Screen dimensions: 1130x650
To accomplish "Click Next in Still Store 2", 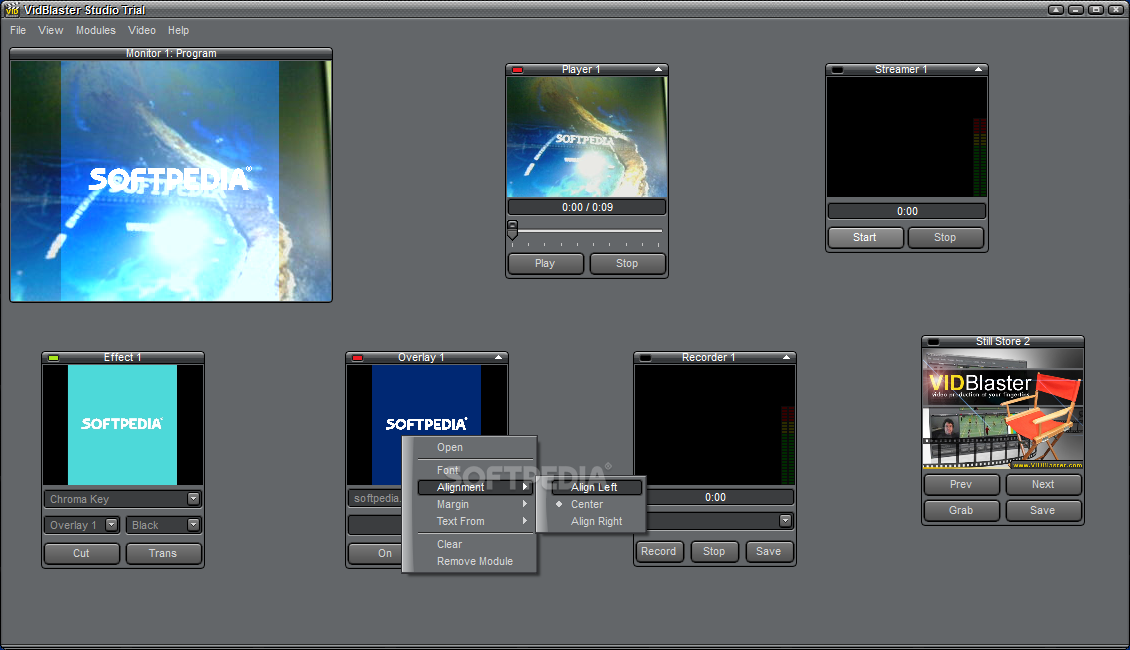I will point(1044,484).
